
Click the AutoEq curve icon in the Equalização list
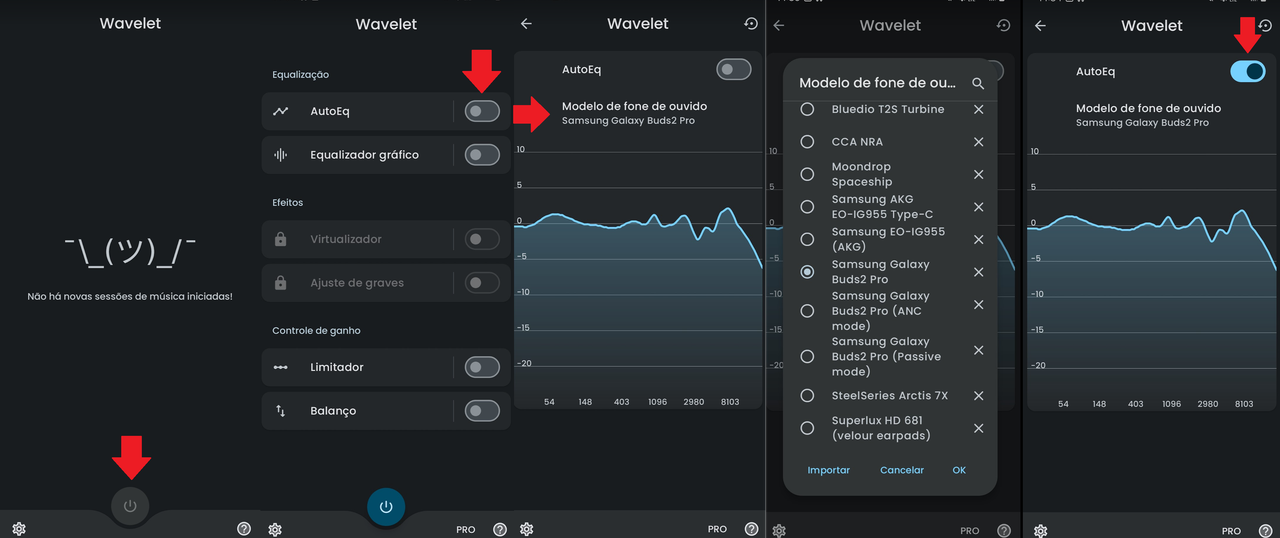pos(281,111)
